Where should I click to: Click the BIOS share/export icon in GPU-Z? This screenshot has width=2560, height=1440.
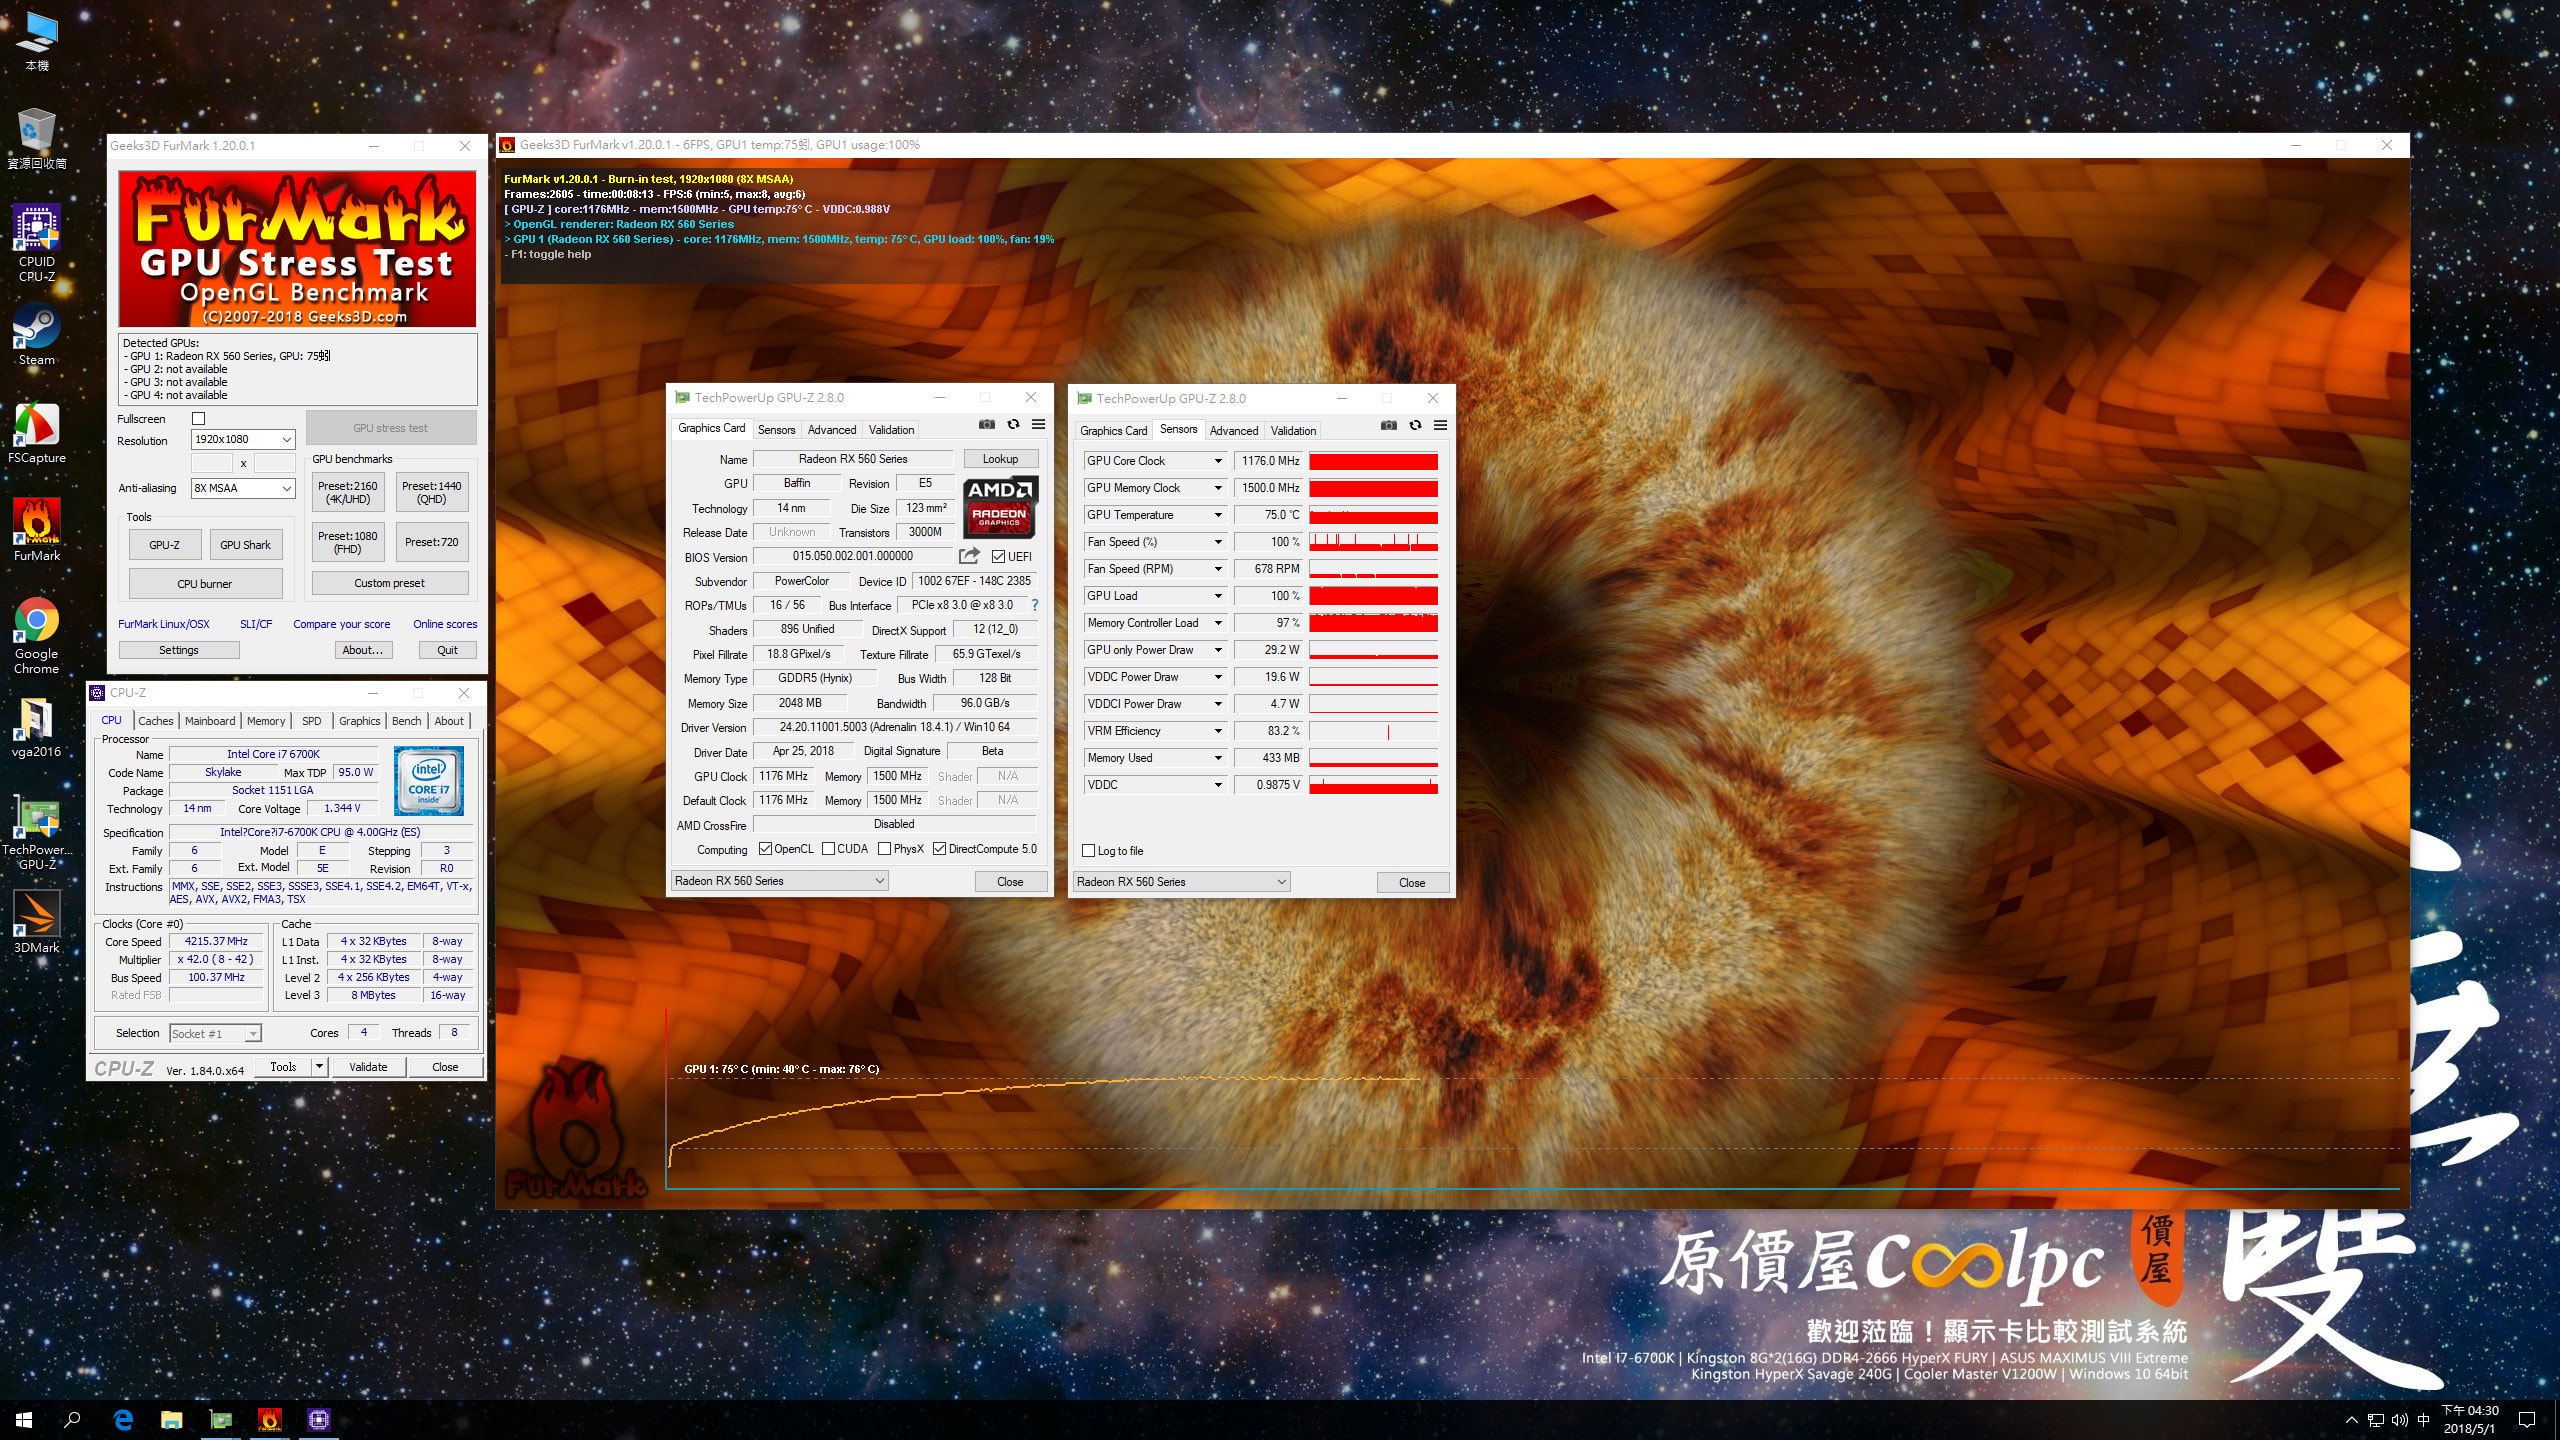(x=969, y=556)
